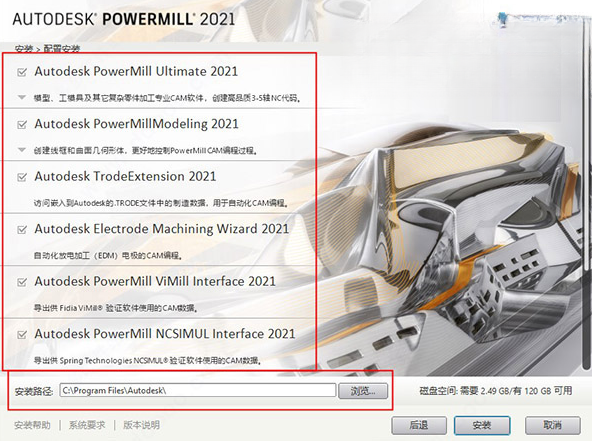Viewport: 592px width, 441px height.
Task: Click the 浏览... browse button
Action: pyautogui.click(x=363, y=391)
